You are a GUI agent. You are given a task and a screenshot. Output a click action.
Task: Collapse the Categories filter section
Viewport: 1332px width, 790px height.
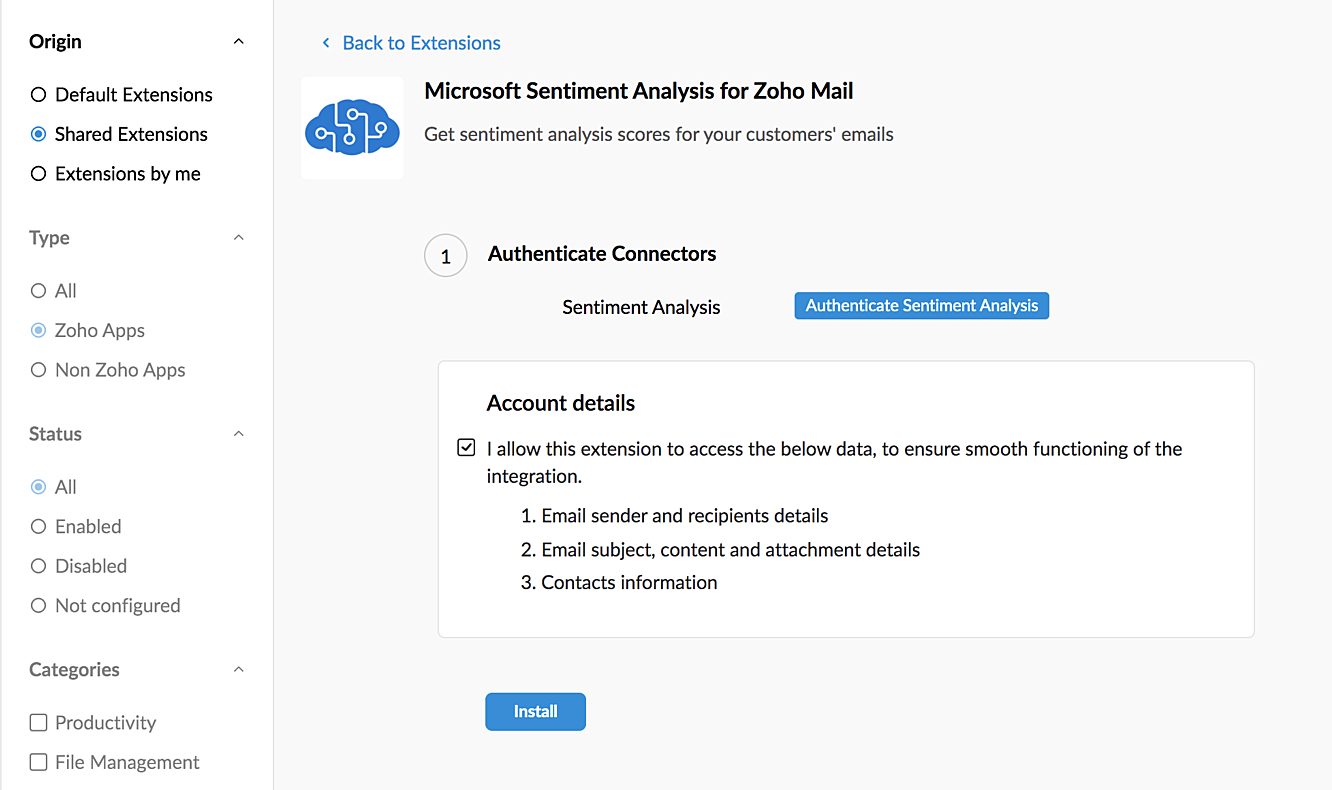click(x=238, y=670)
